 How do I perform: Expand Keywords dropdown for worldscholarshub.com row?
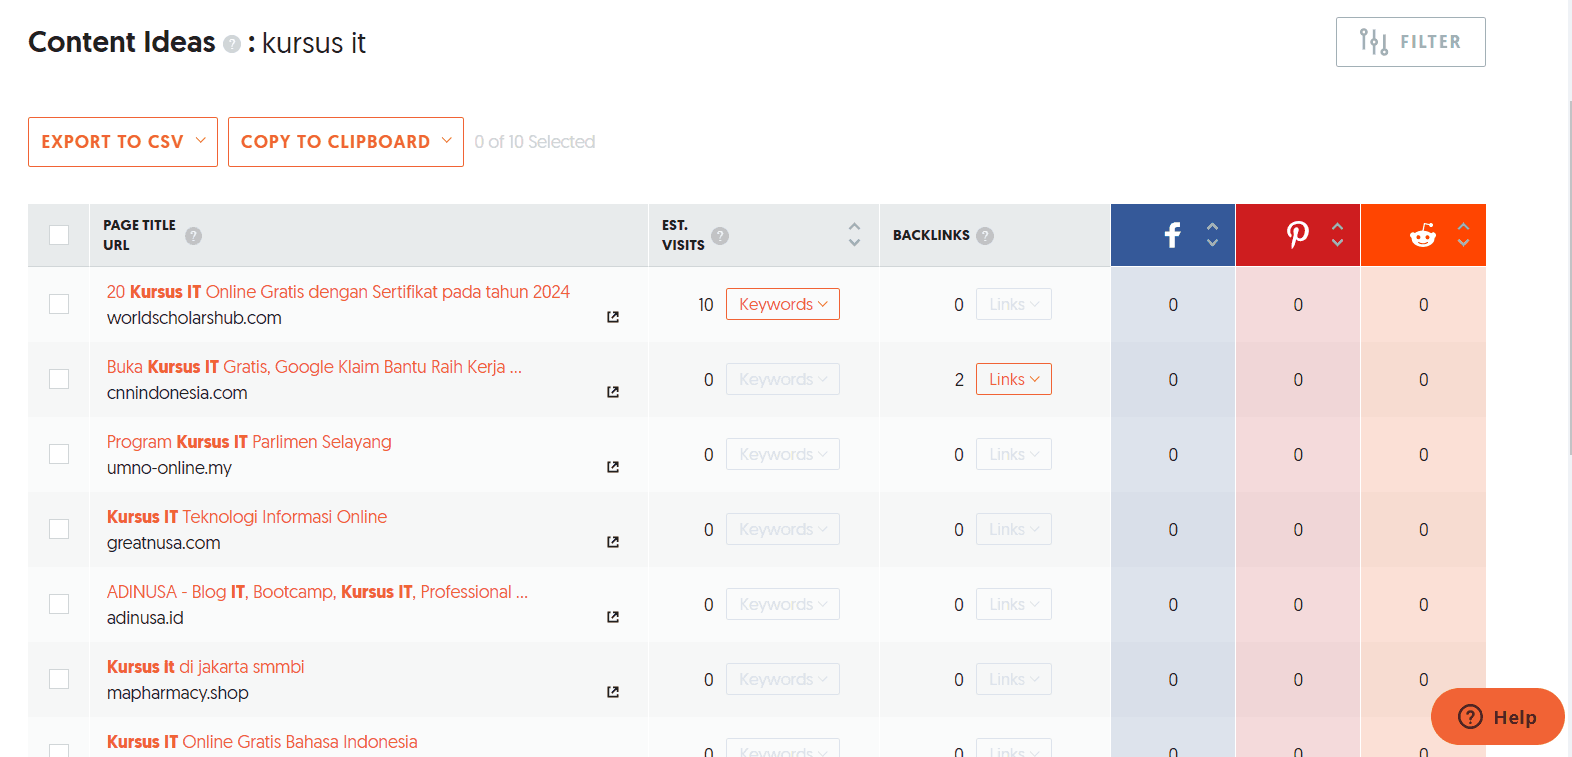pos(782,304)
